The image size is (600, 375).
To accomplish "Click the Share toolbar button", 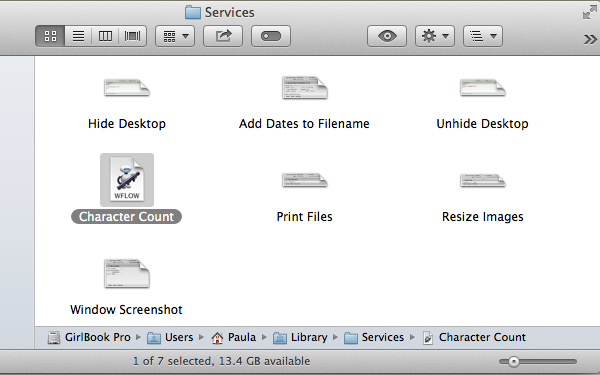I will [x=223, y=36].
